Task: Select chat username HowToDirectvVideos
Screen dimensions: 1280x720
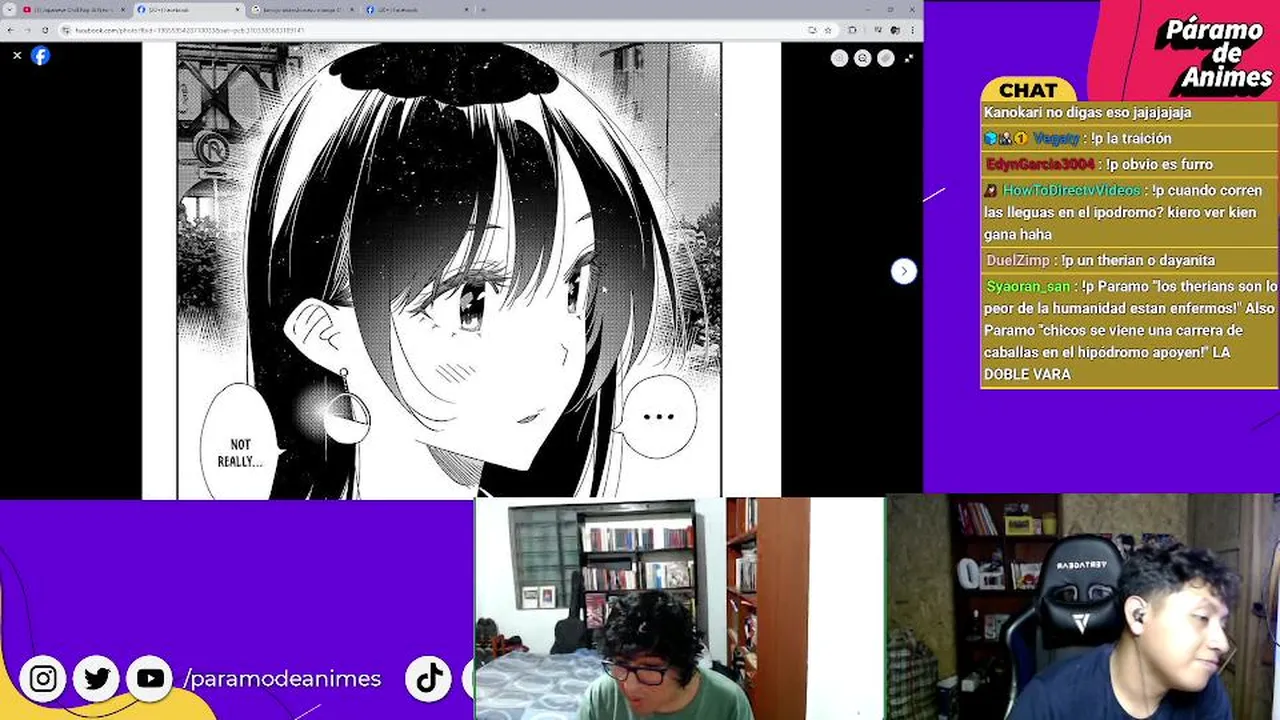Action: pos(1071,190)
